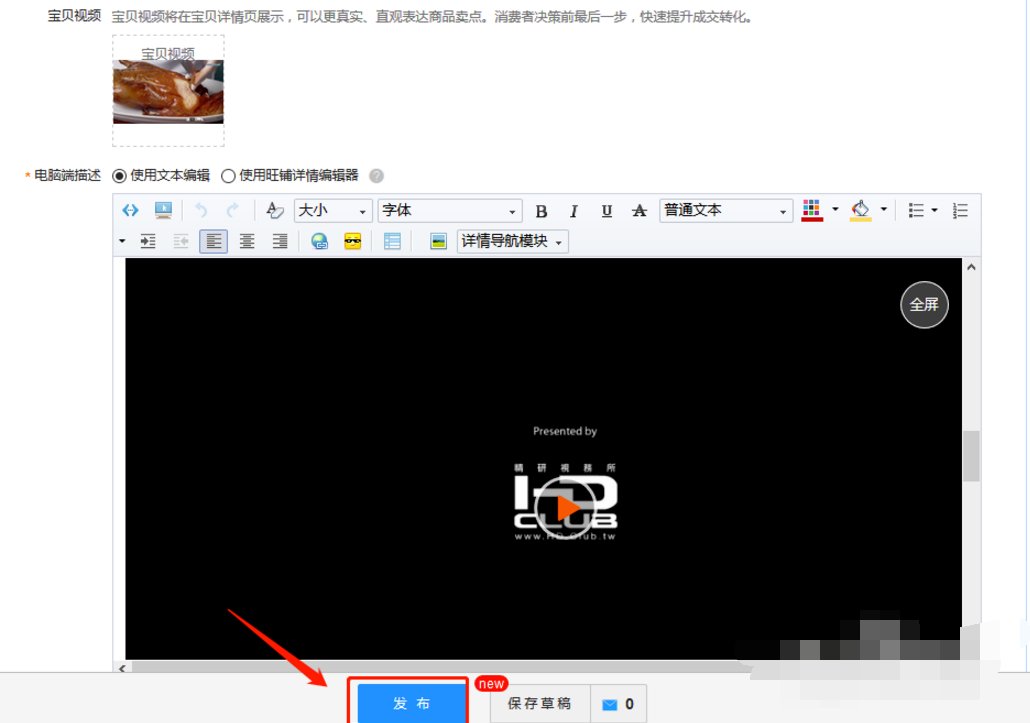Select 使用文本编辑 radio option
This screenshot has height=723, width=1030.
tap(119, 176)
